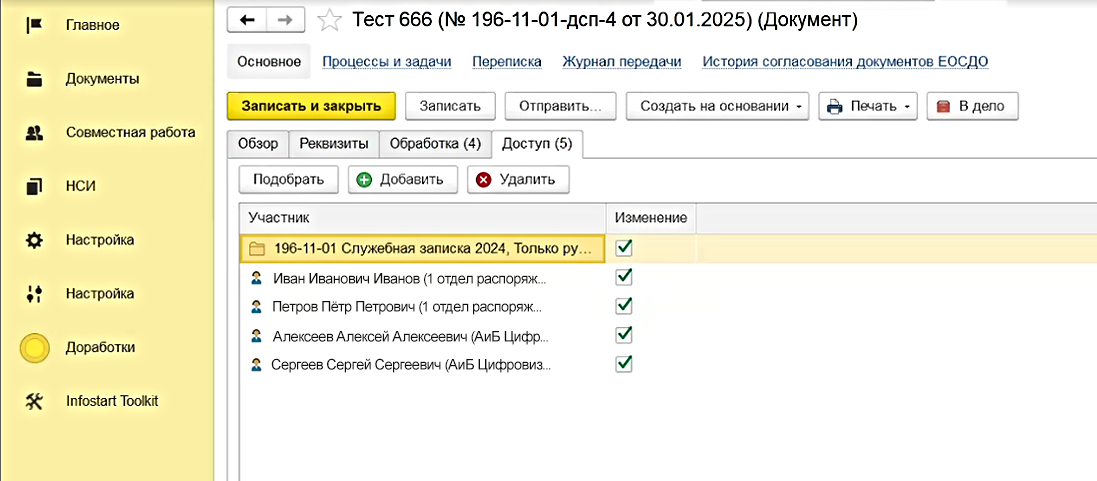This screenshot has height=481, width=1097.
Task: Add document to favorites with star icon
Action: [328, 19]
